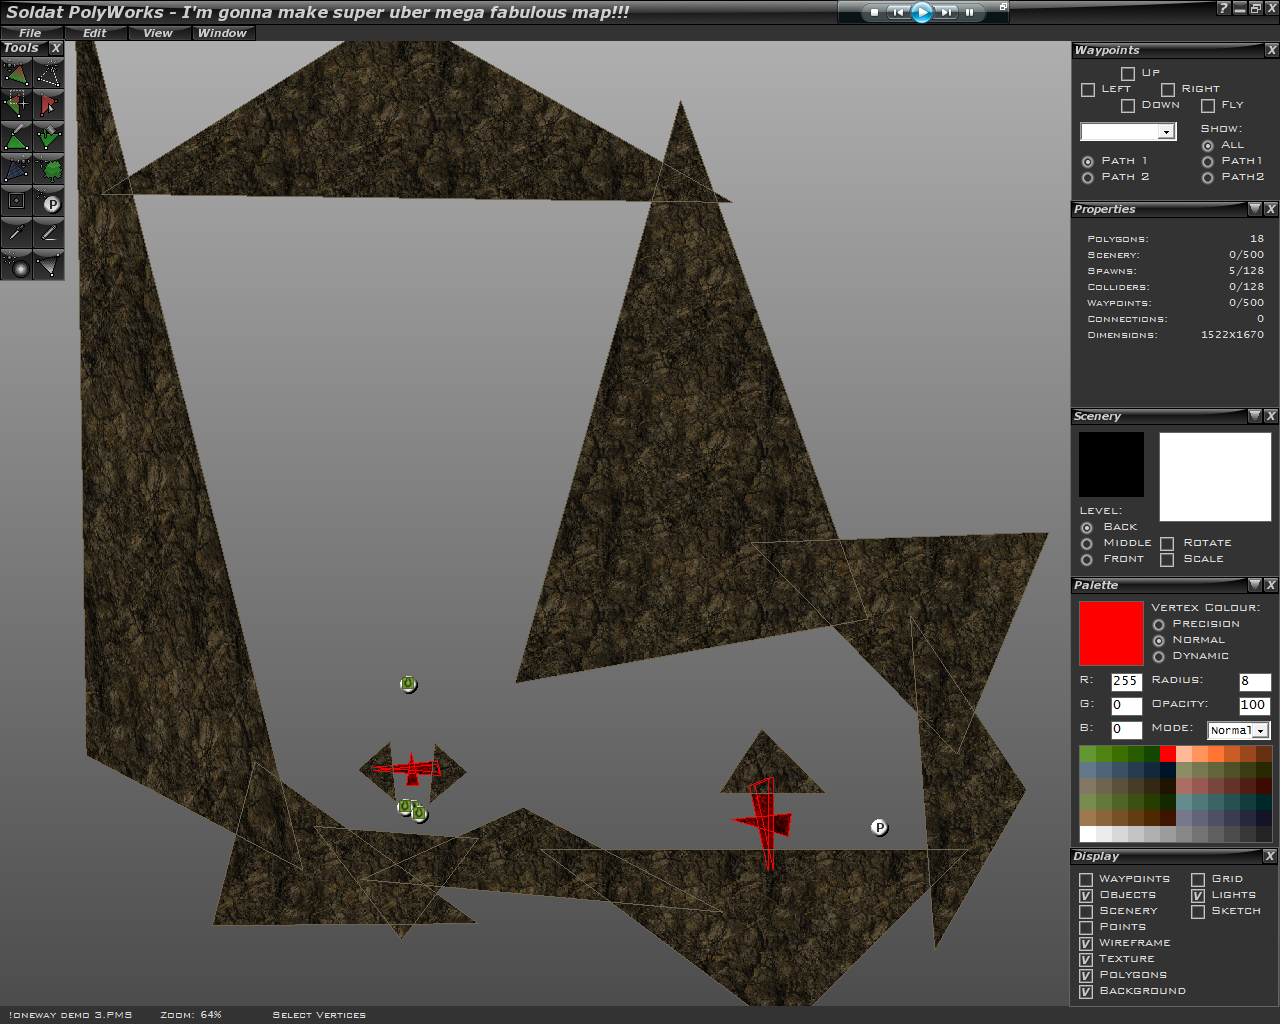1280x1024 pixels.
Task: Toggle the Wireframe display checkbox
Action: point(1086,943)
